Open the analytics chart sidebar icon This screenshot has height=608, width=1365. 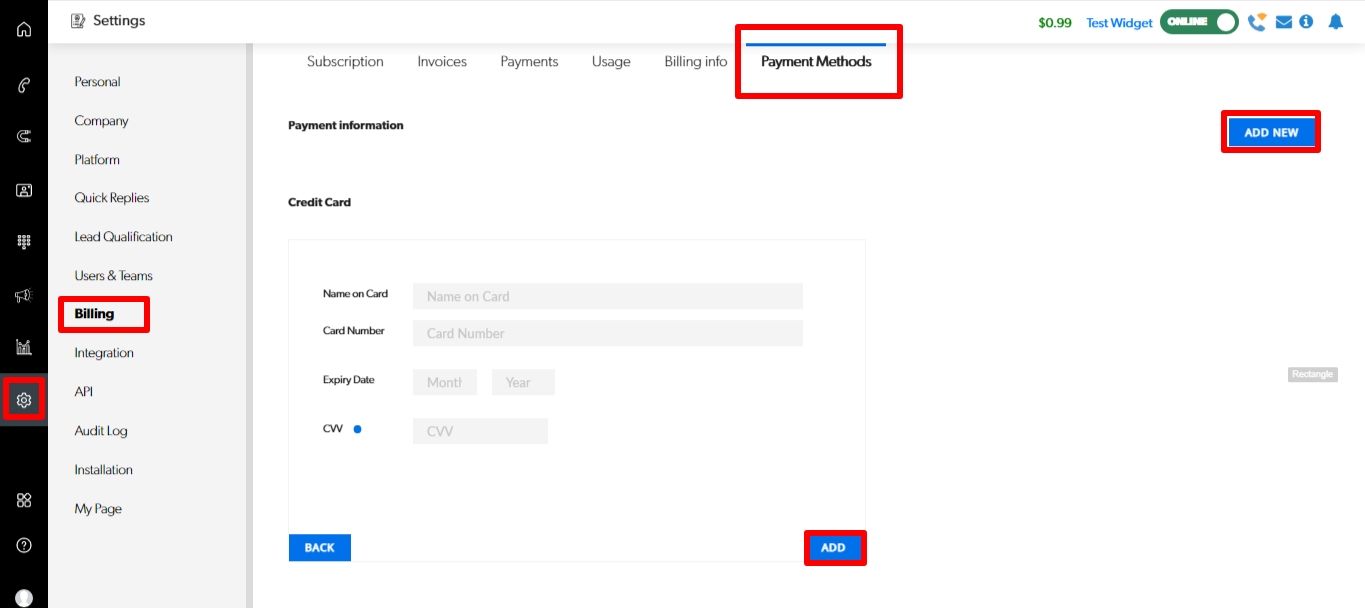pyautogui.click(x=24, y=347)
